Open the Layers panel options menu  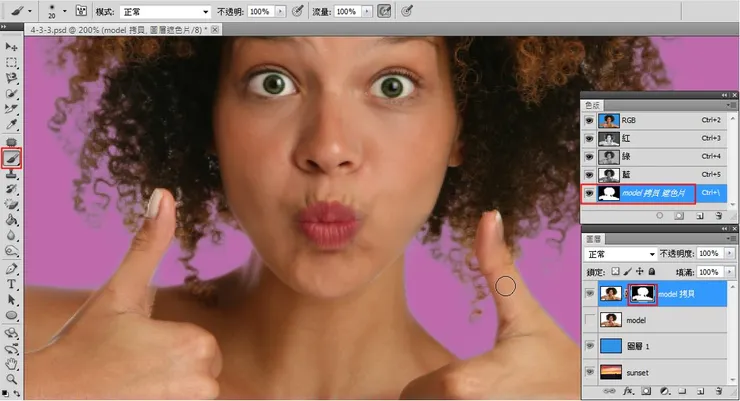point(731,239)
